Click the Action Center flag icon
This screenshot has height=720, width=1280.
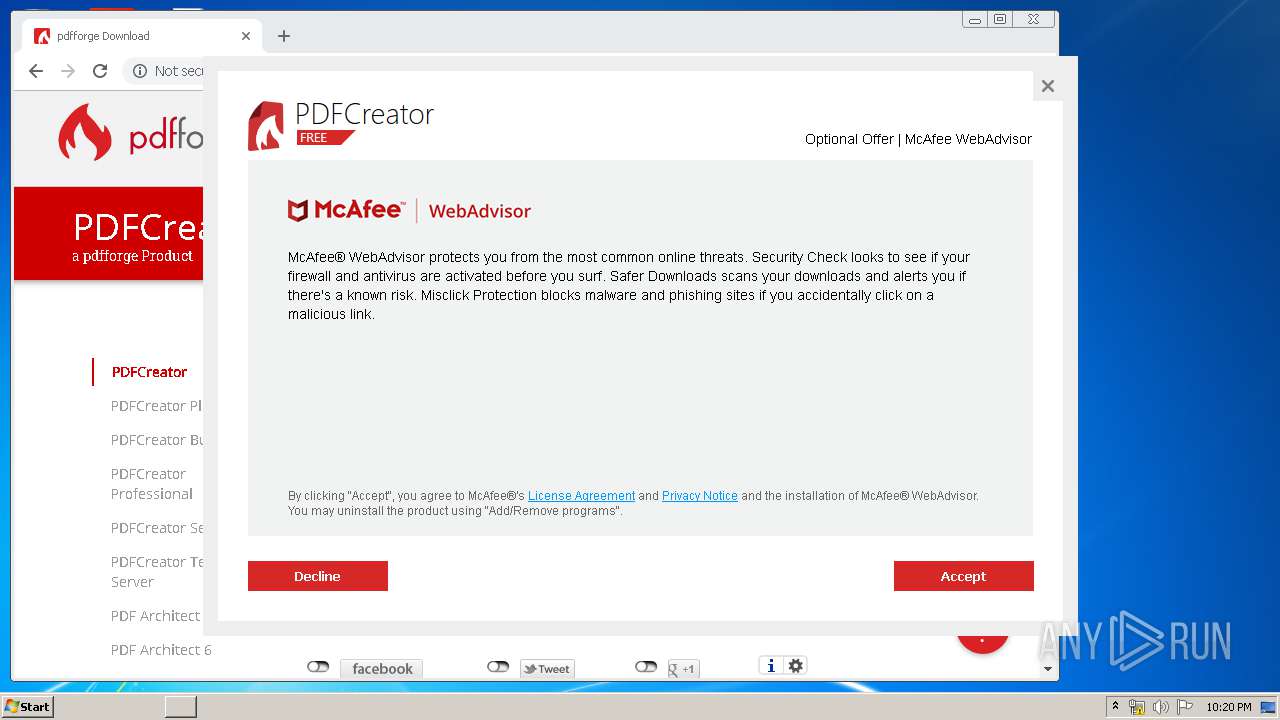[x=1185, y=707]
